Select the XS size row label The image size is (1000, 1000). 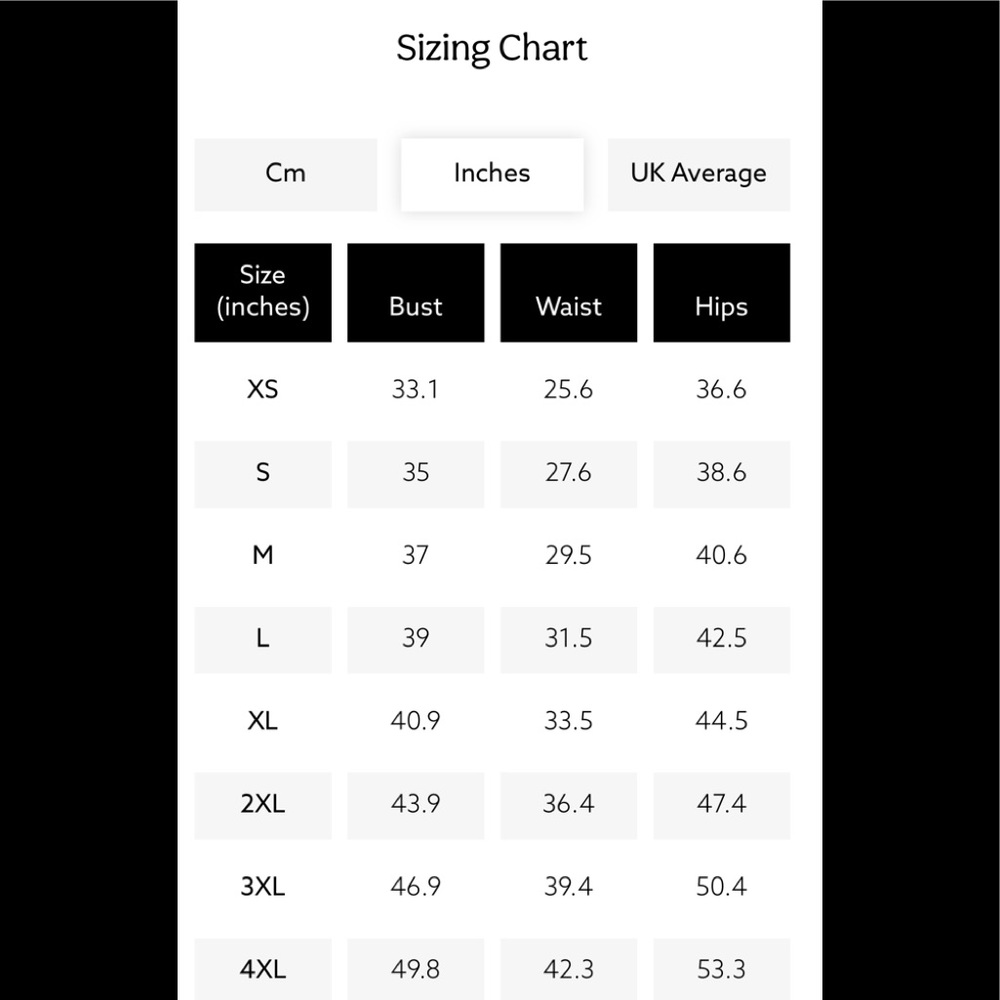click(x=263, y=389)
